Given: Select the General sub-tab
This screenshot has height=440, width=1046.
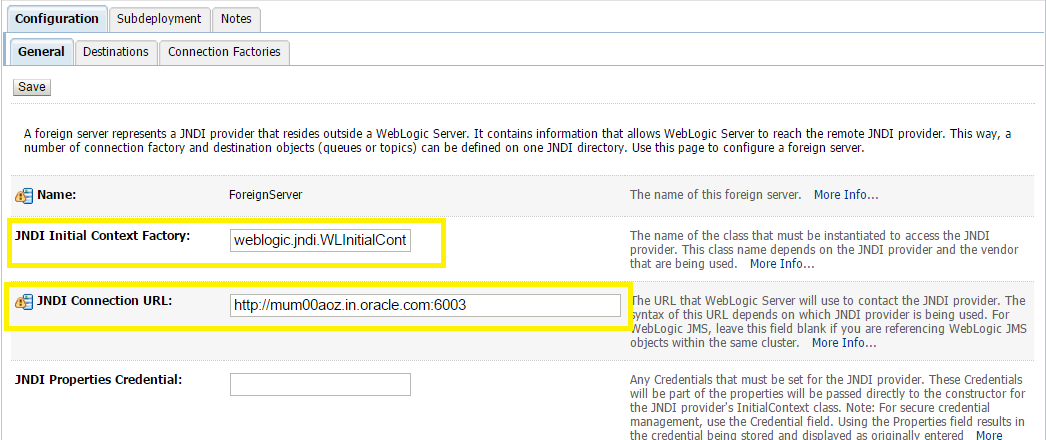Looking at the screenshot, I should click(x=41, y=52).
